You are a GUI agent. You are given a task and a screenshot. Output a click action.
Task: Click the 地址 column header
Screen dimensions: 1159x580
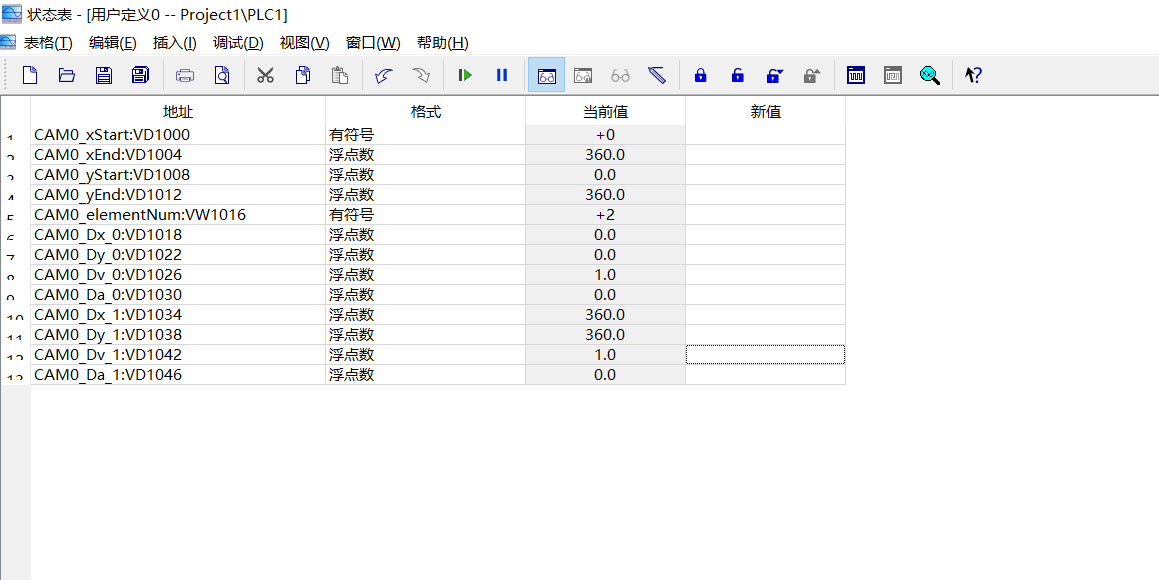(177, 112)
